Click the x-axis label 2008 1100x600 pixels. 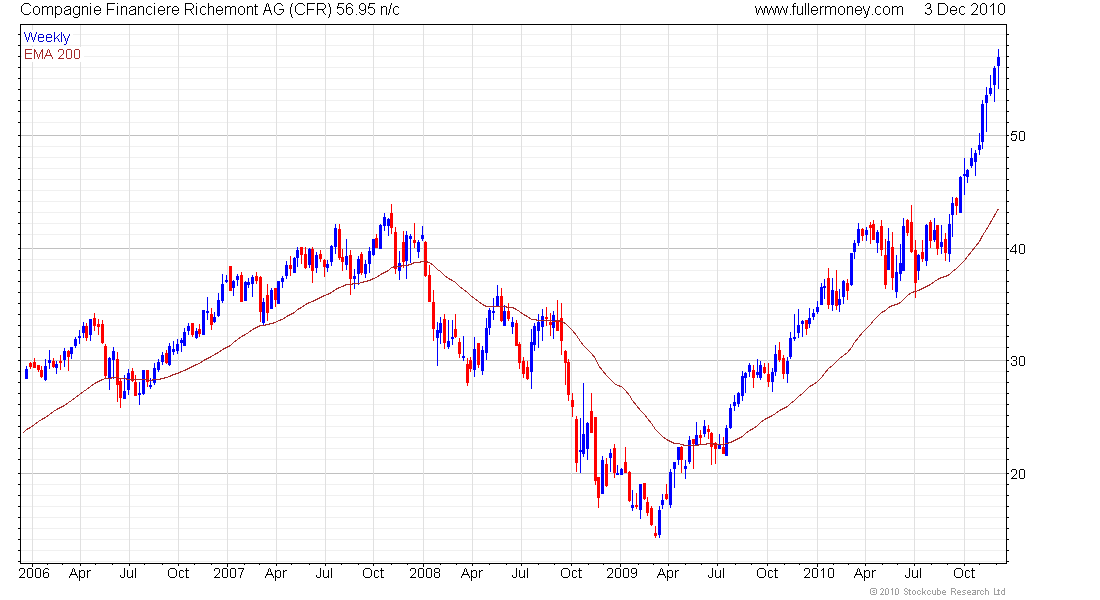click(x=425, y=573)
